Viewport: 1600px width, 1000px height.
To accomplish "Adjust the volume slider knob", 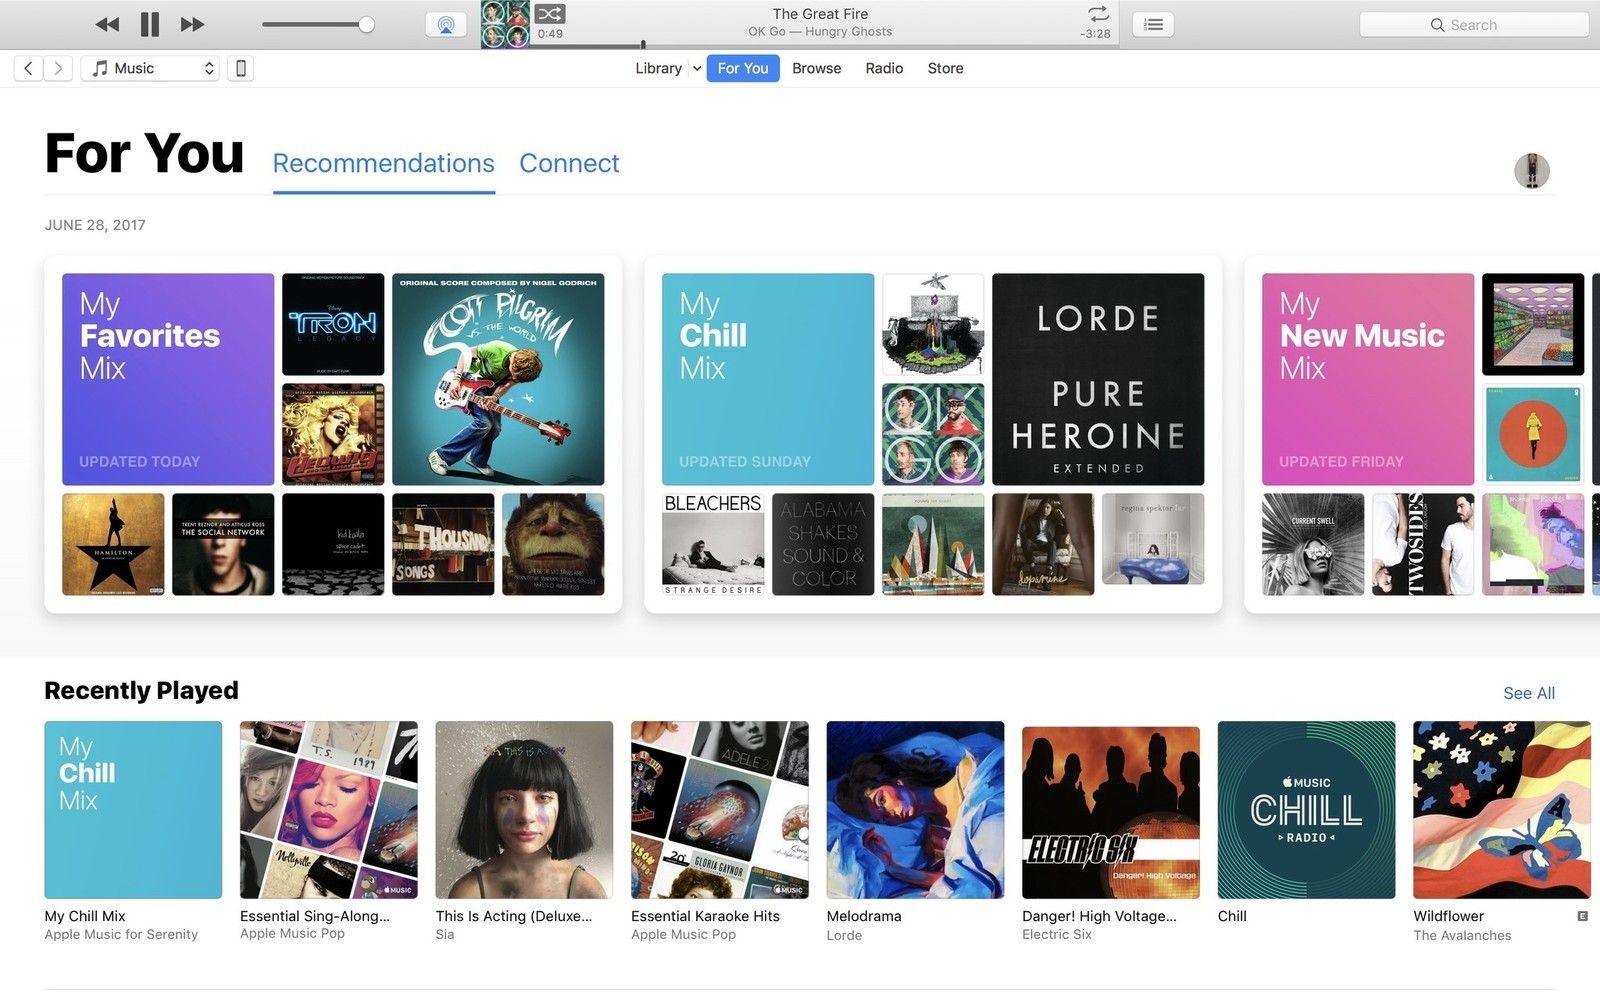I will click(x=367, y=25).
